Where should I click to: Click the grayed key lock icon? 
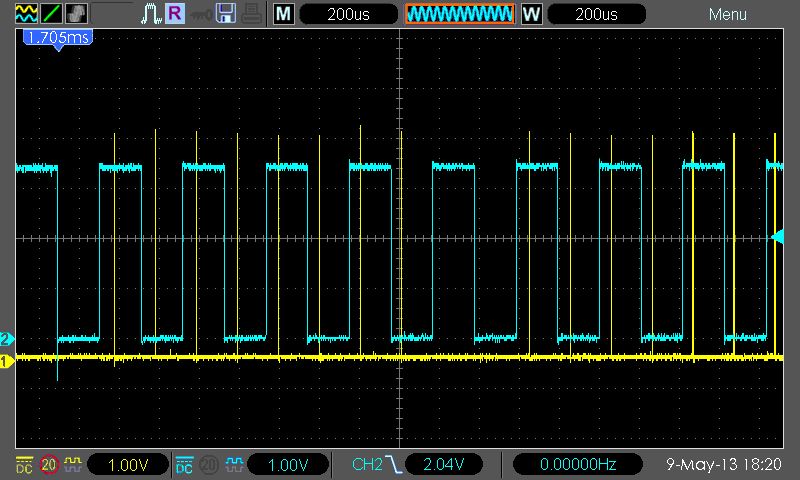pyautogui.click(x=201, y=15)
